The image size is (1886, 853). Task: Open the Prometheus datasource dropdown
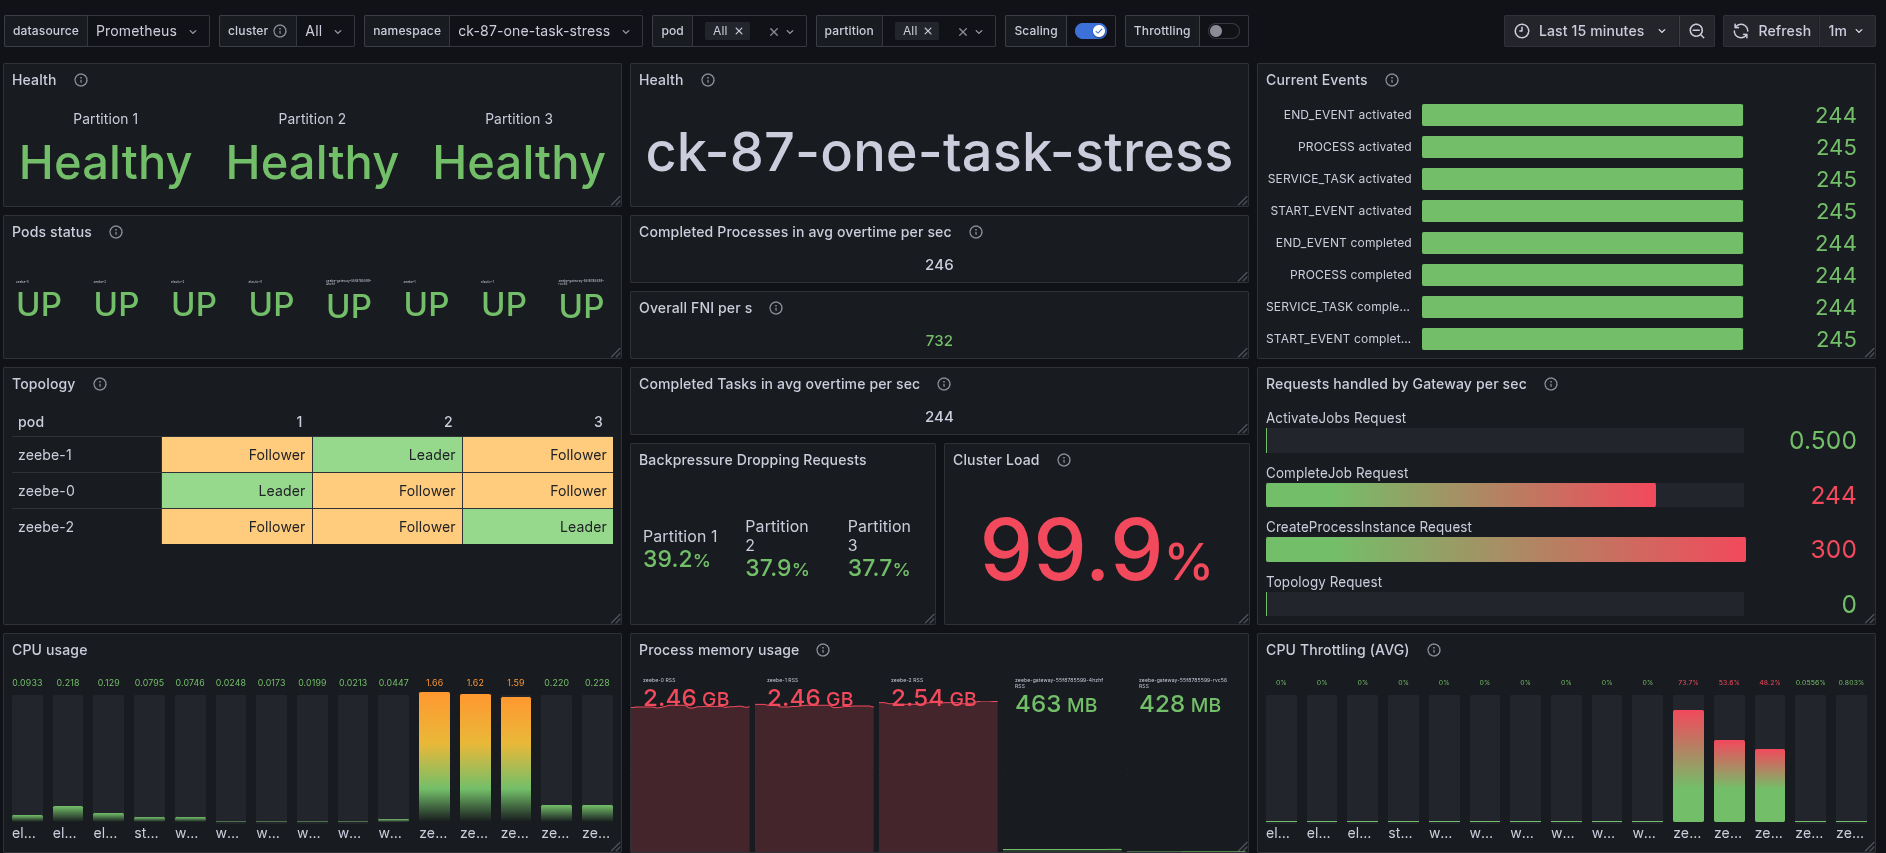click(148, 31)
